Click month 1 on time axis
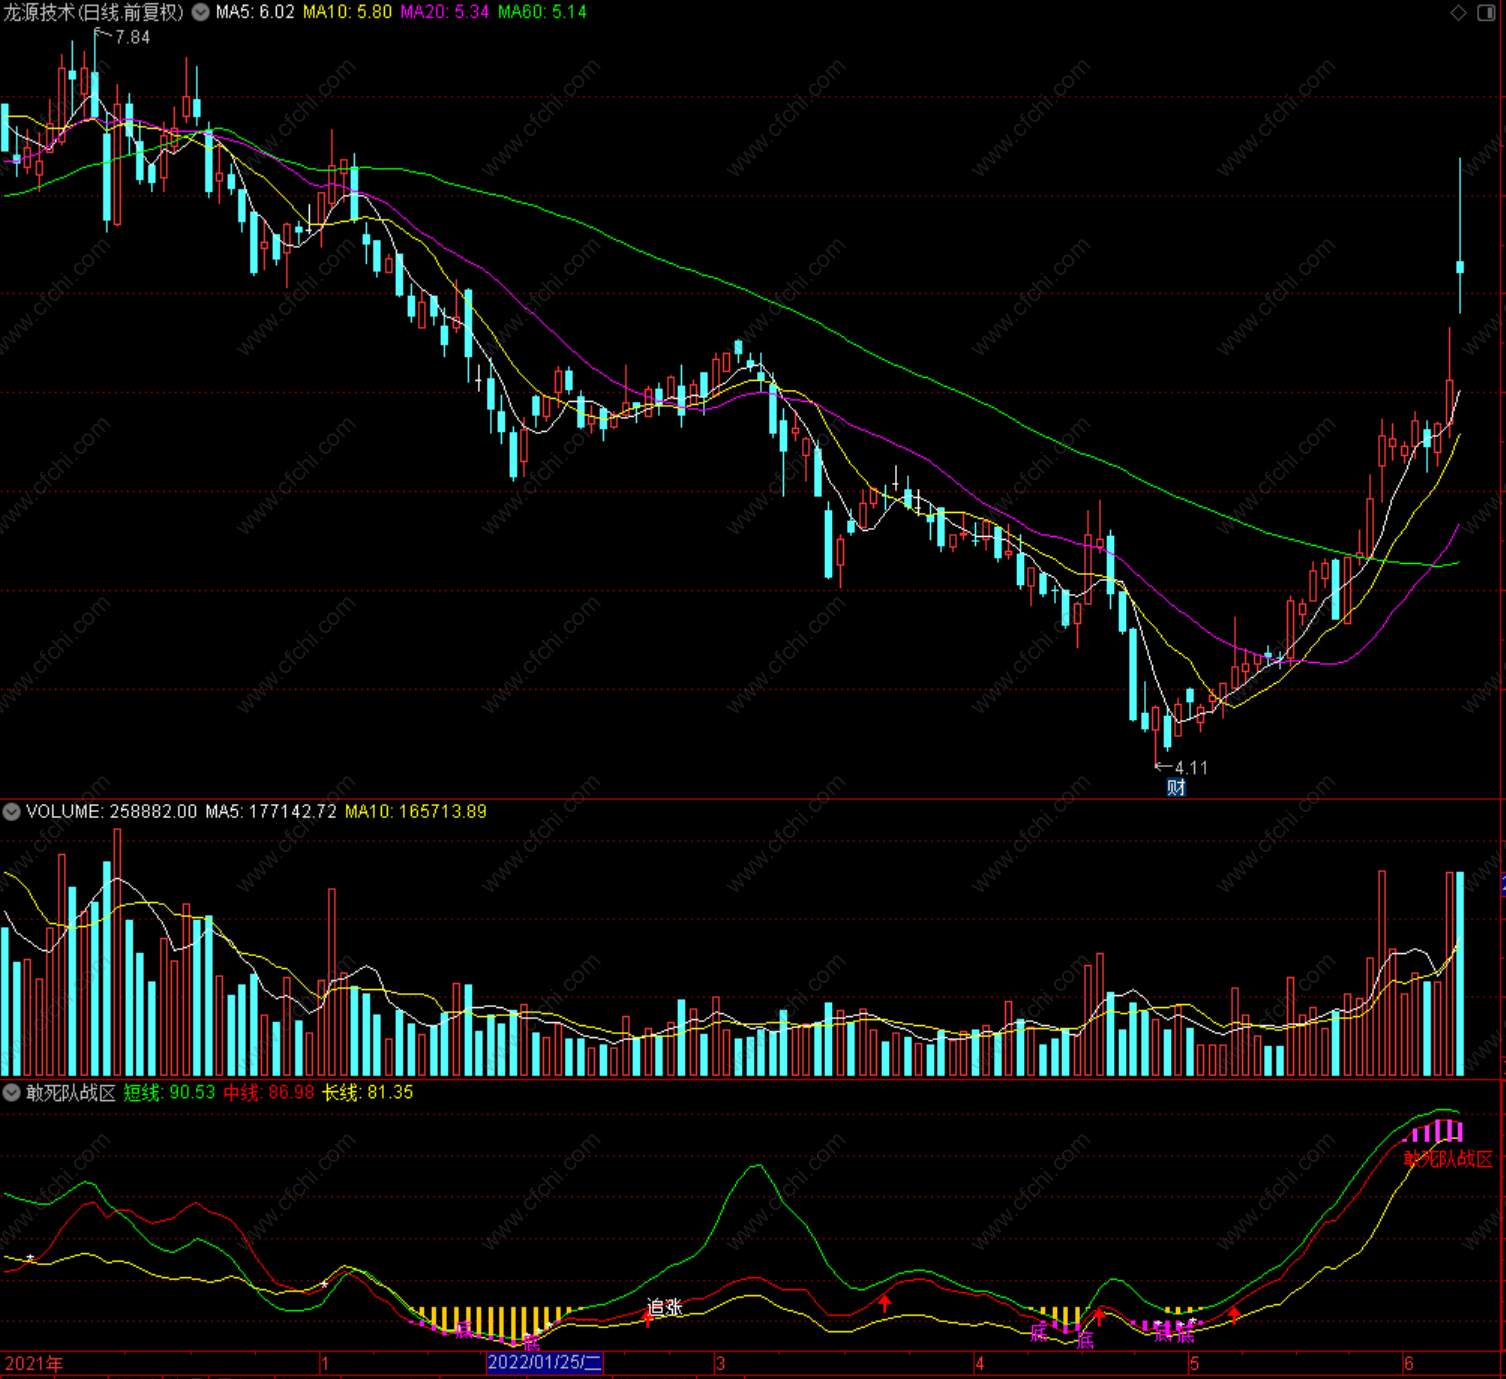This screenshot has width=1506, height=1379. tap(325, 1363)
